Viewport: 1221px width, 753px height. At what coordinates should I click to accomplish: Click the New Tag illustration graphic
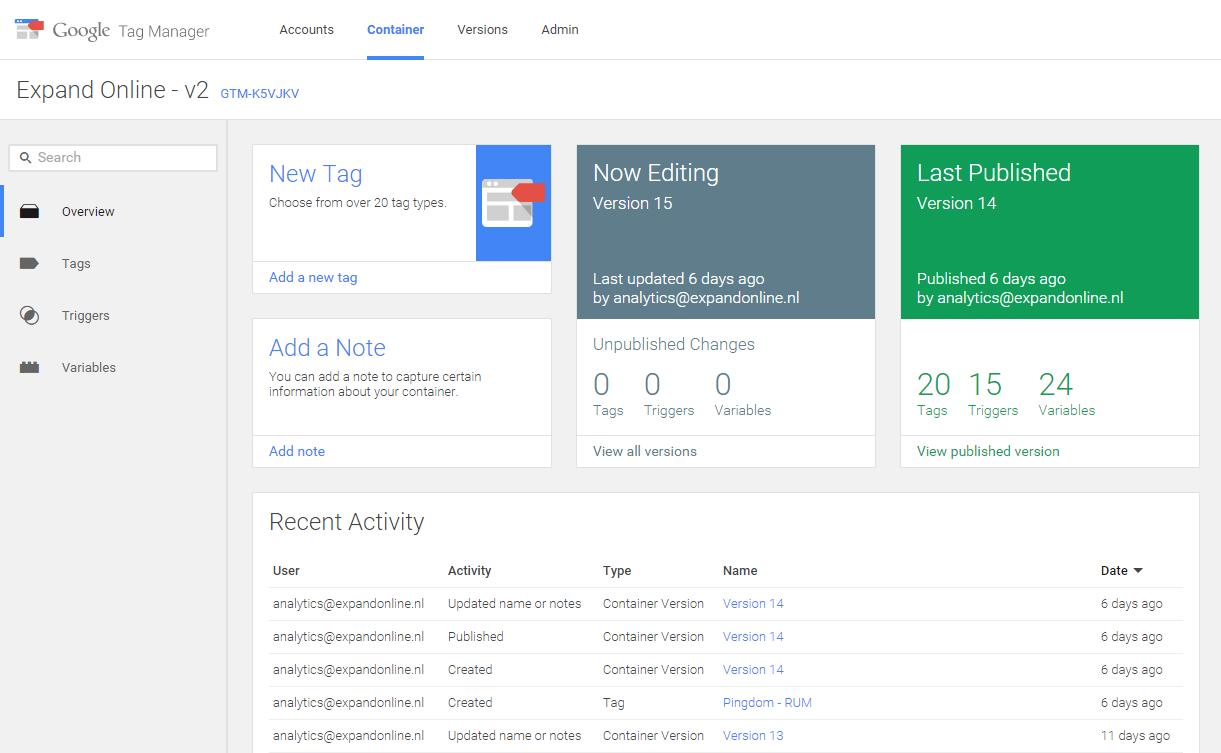(513, 203)
